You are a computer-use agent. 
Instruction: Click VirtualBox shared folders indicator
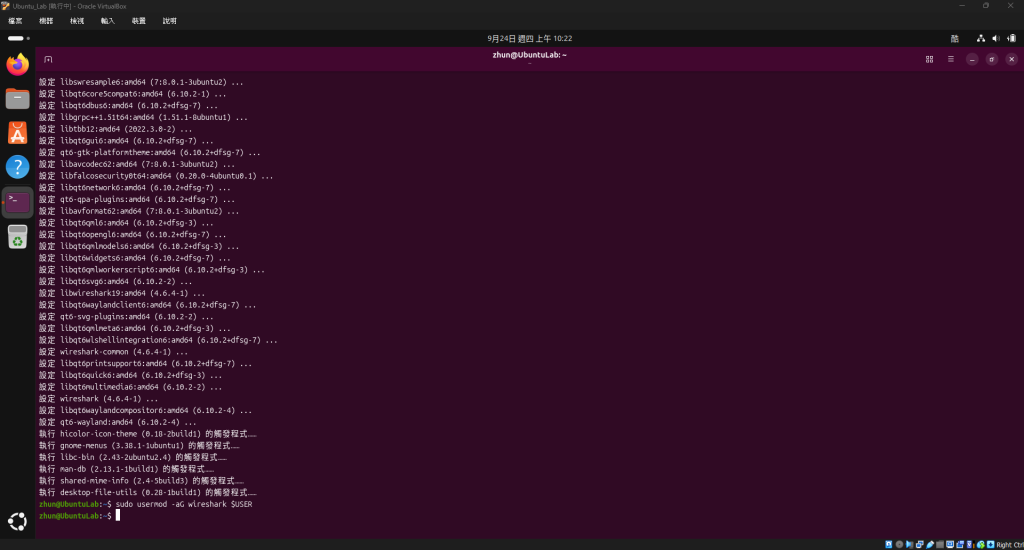click(x=940, y=544)
